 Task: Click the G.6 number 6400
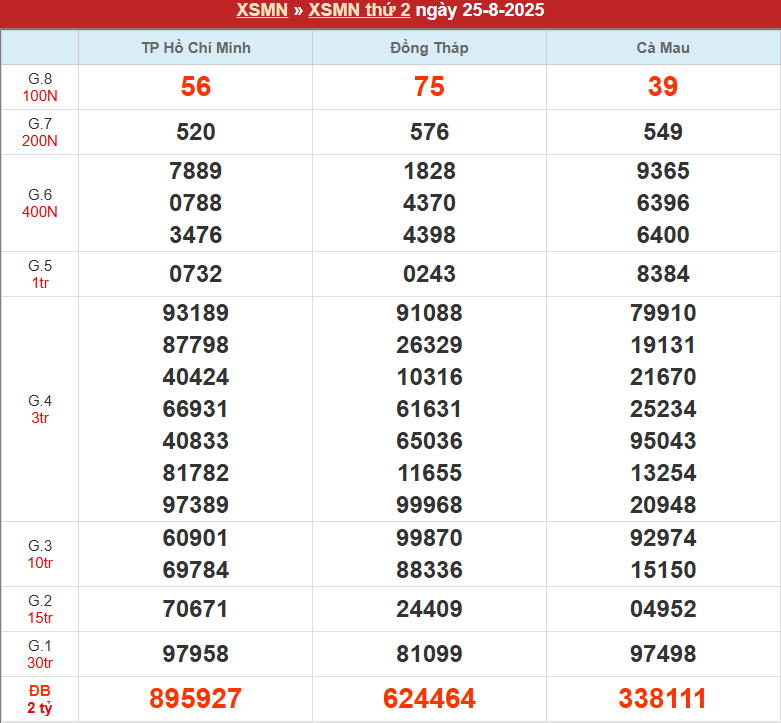(x=663, y=235)
